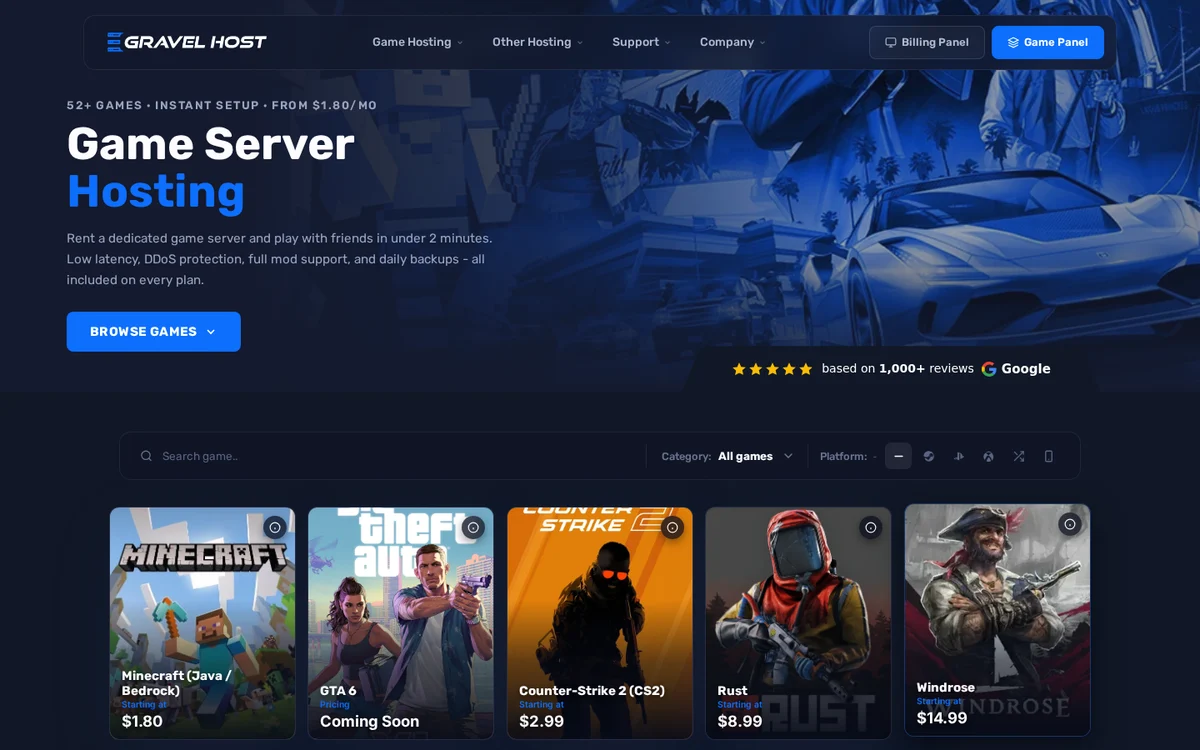Click the layers icon in Game Panel
Screen dimensions: 1200x750
(1013, 42)
